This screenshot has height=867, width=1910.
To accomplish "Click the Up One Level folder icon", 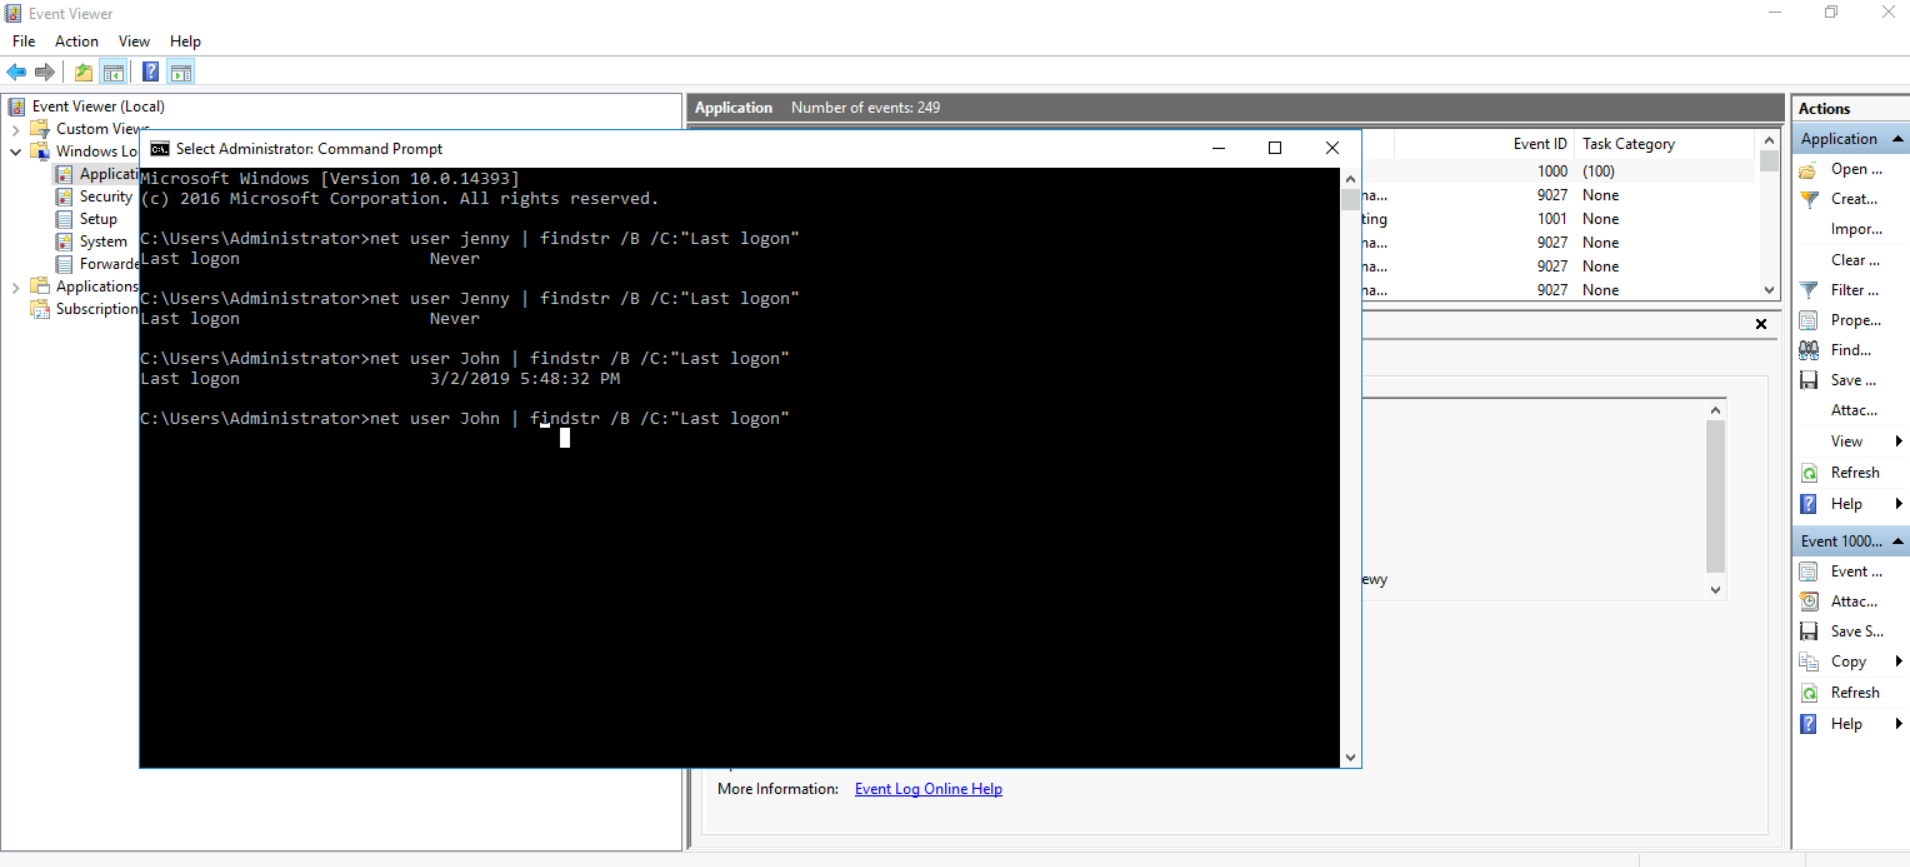I will (84, 72).
